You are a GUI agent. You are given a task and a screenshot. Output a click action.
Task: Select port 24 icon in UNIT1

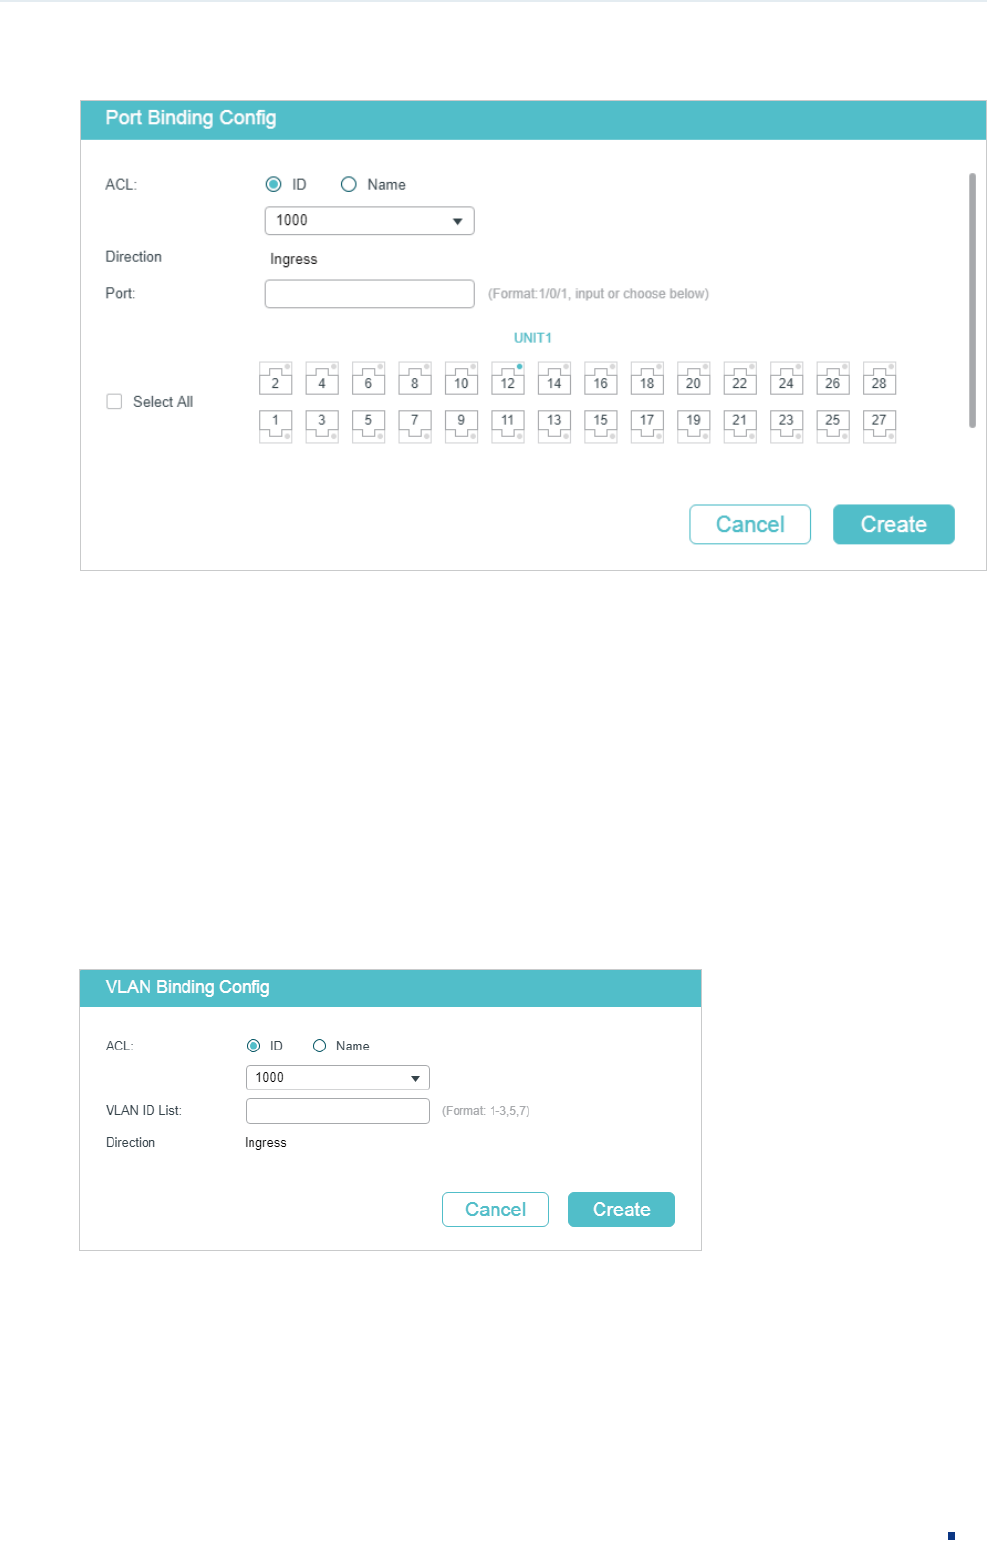click(786, 379)
